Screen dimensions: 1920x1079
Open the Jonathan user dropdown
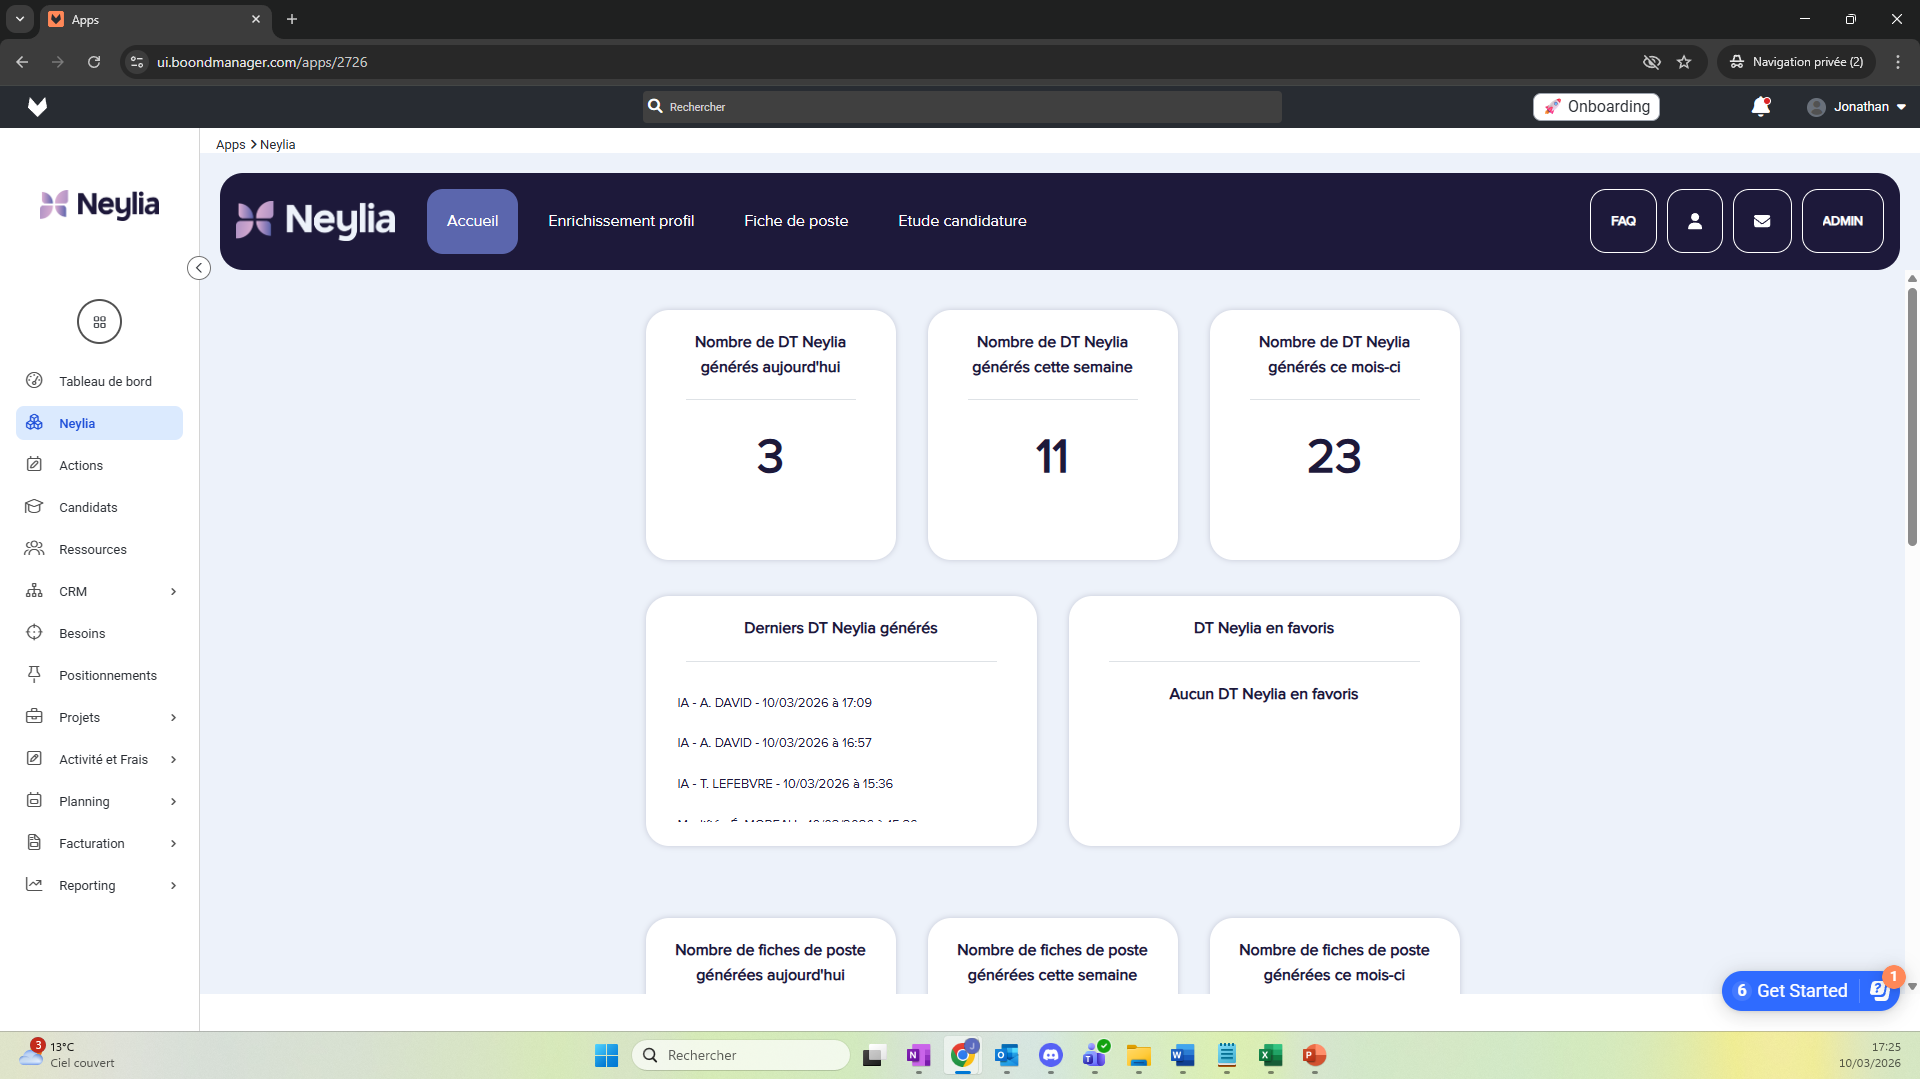[1856, 107]
